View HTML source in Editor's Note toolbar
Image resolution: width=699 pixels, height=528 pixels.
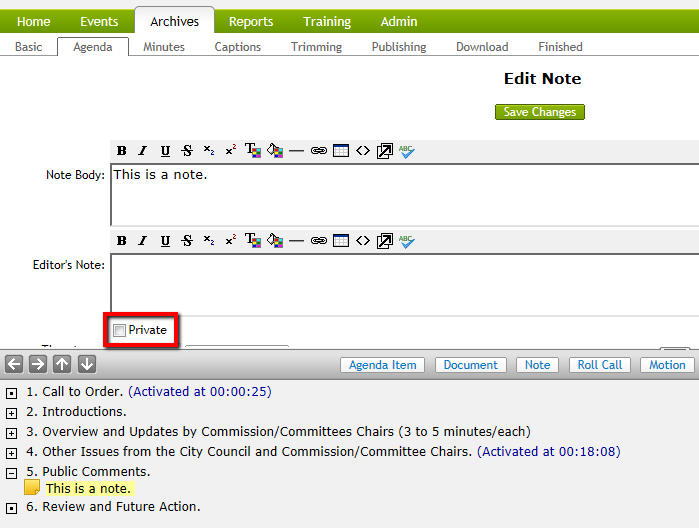363,241
